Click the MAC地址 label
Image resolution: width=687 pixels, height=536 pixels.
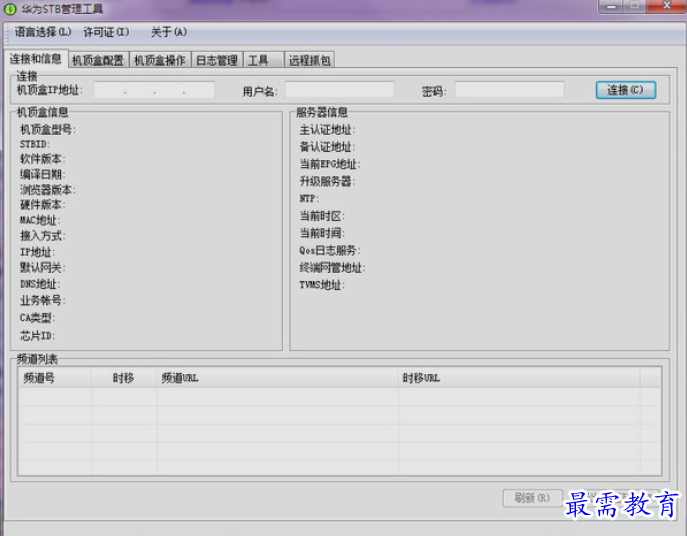tap(40, 220)
